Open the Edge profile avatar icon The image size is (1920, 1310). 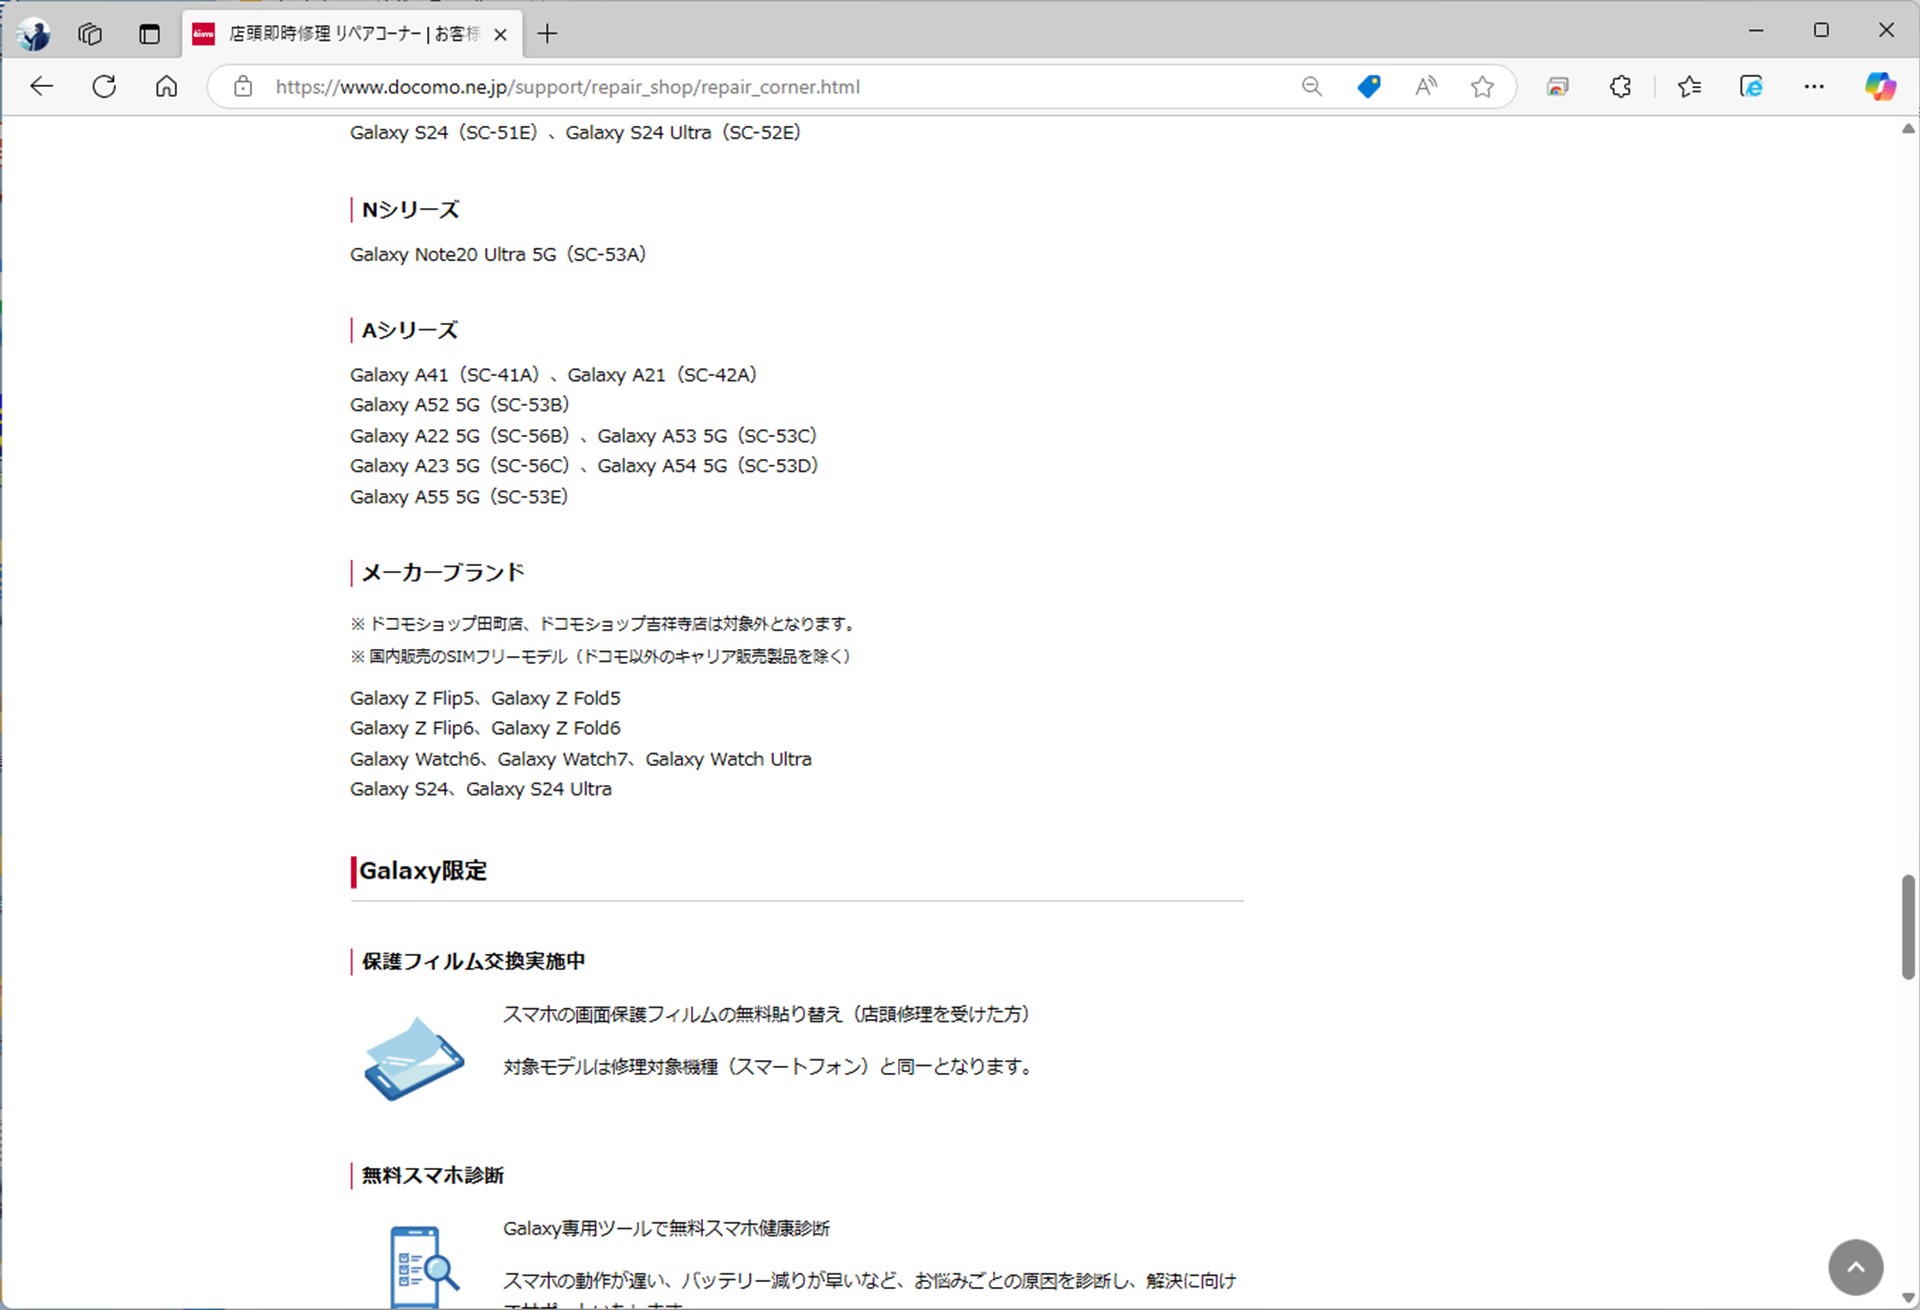tap(35, 34)
